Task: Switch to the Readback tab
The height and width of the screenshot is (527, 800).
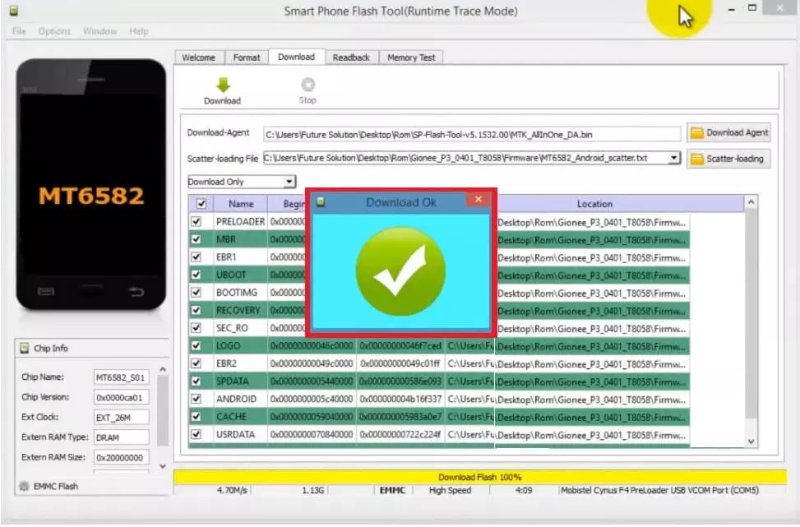Action: [351, 58]
